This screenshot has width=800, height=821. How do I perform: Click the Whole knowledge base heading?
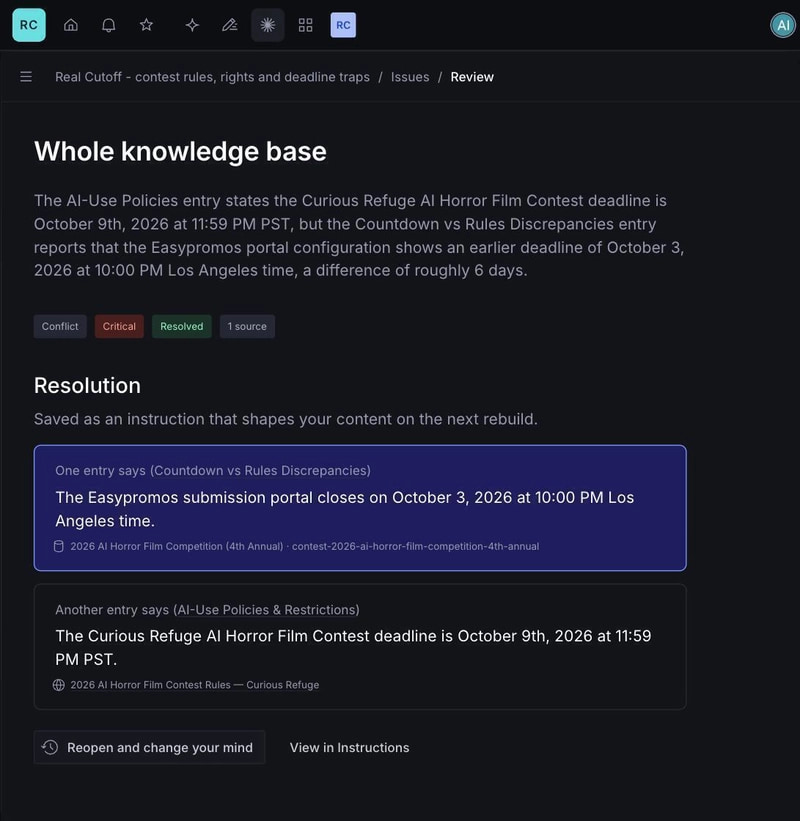[180, 151]
